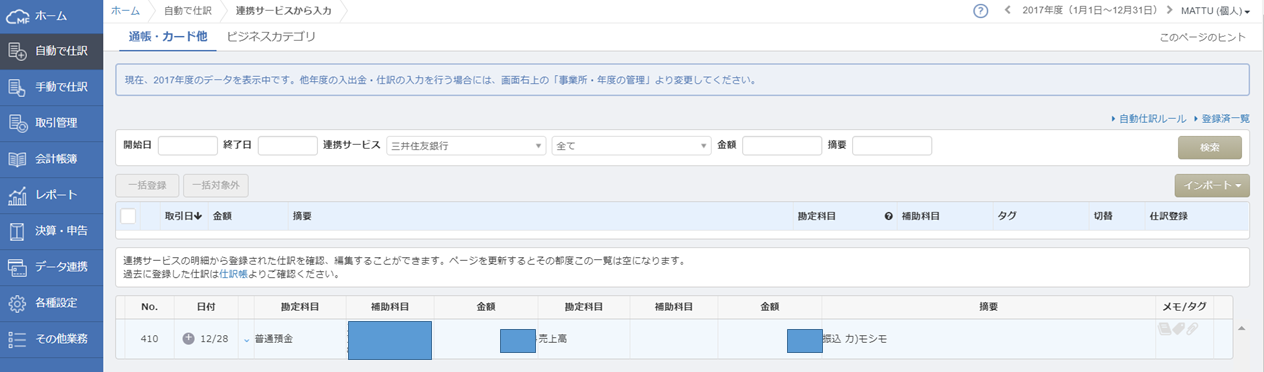This screenshot has height=372, width=1264.
Task: Click 振込 カ)モシモ description text
Action: click(856, 339)
